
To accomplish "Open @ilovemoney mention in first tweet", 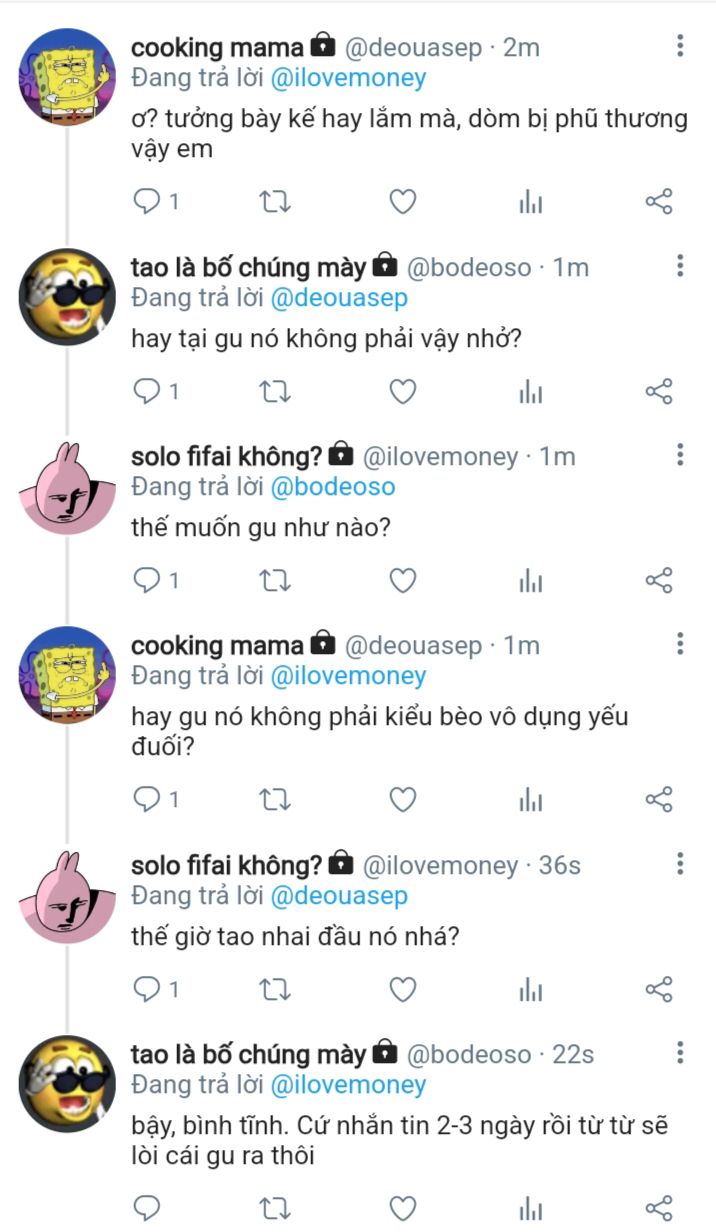I will coord(348,78).
